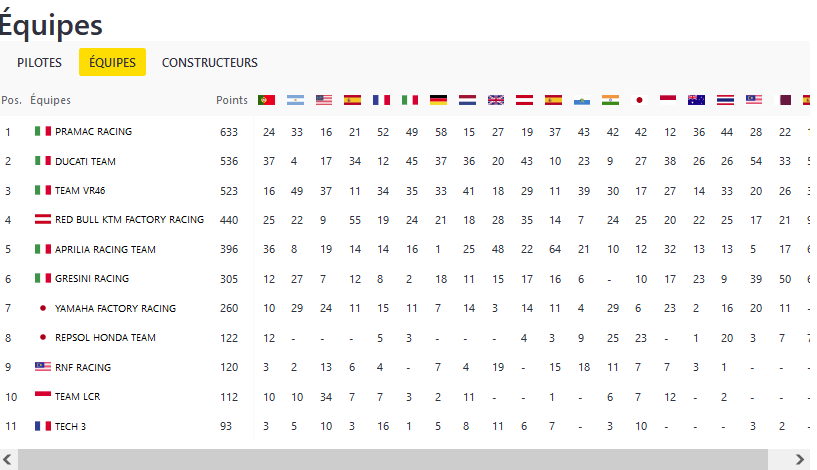Image resolution: width=817 pixels, height=470 pixels.
Task: Select the USA flag in header row
Action: coord(324,100)
